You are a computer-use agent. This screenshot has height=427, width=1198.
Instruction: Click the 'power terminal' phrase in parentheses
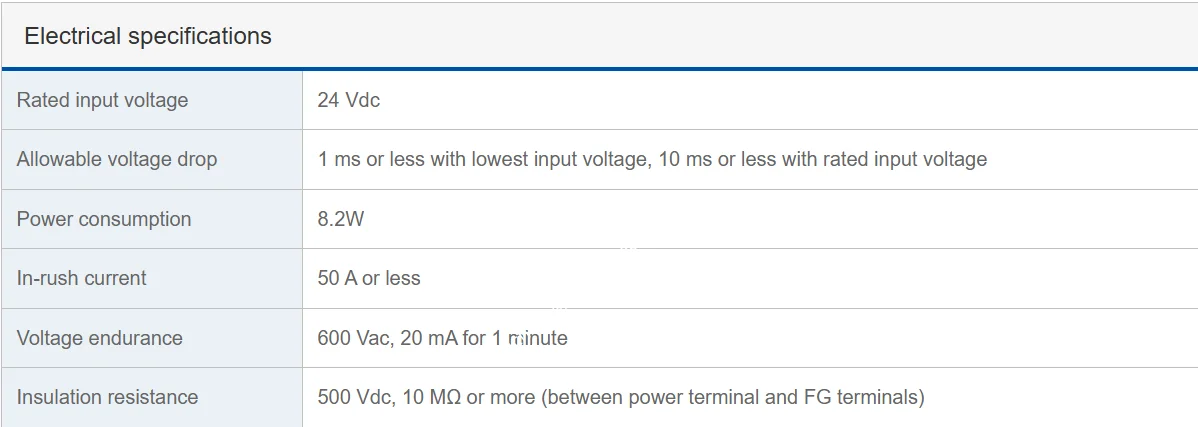pyautogui.click(x=700, y=397)
